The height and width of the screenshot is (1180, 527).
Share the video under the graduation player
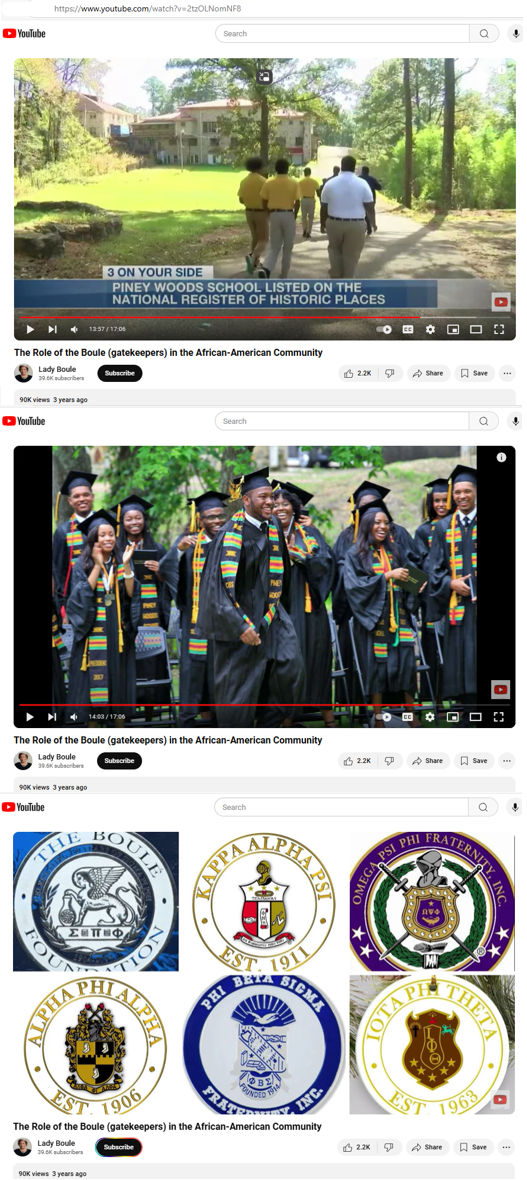click(428, 761)
